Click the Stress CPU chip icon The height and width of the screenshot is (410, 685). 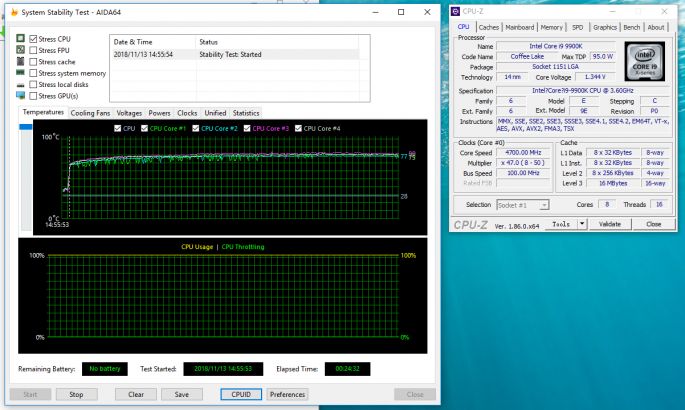coord(20,39)
